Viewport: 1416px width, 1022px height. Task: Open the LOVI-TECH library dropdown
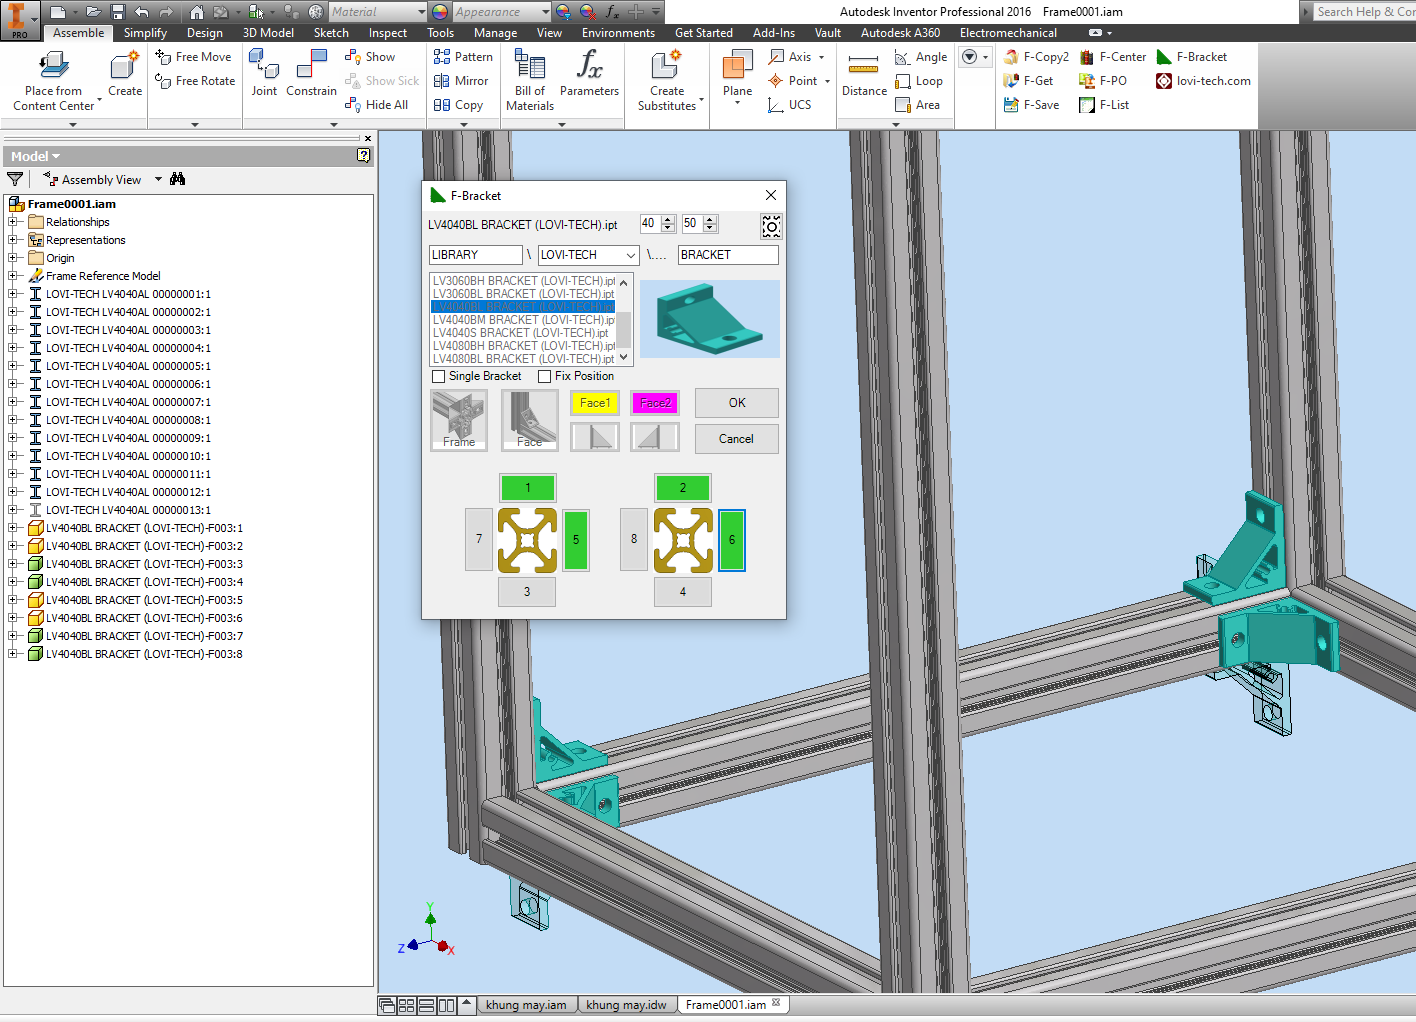[630, 255]
